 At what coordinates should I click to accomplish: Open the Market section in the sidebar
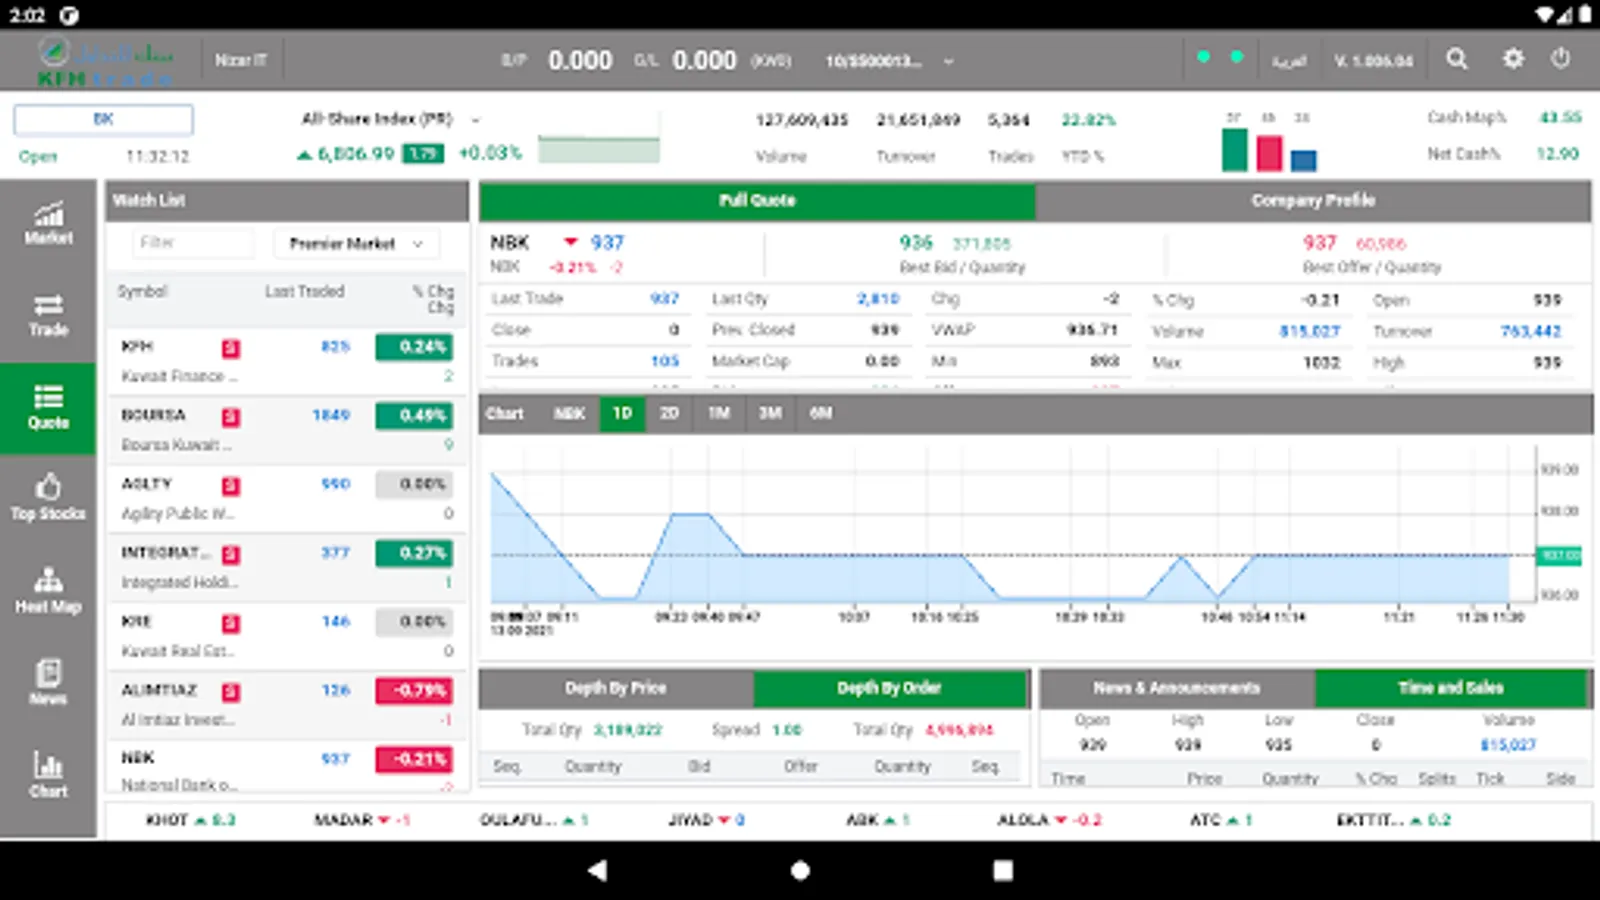[x=48, y=224]
